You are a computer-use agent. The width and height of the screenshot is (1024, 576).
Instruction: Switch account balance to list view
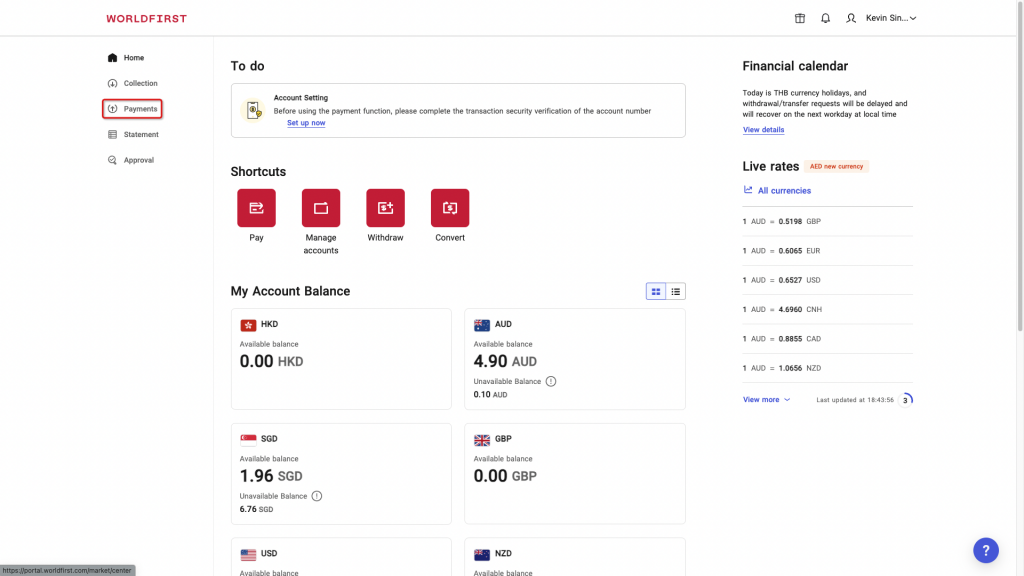pyautogui.click(x=676, y=292)
